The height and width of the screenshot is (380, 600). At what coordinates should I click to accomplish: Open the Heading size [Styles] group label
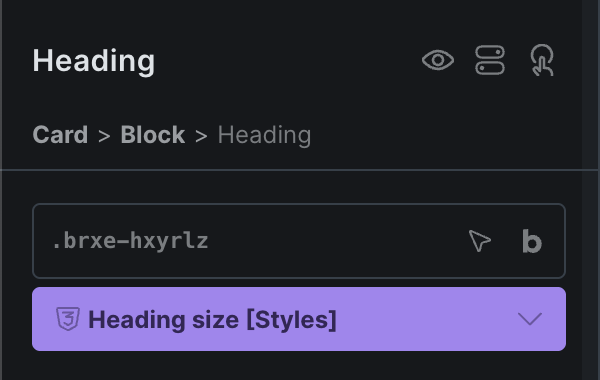(x=212, y=320)
